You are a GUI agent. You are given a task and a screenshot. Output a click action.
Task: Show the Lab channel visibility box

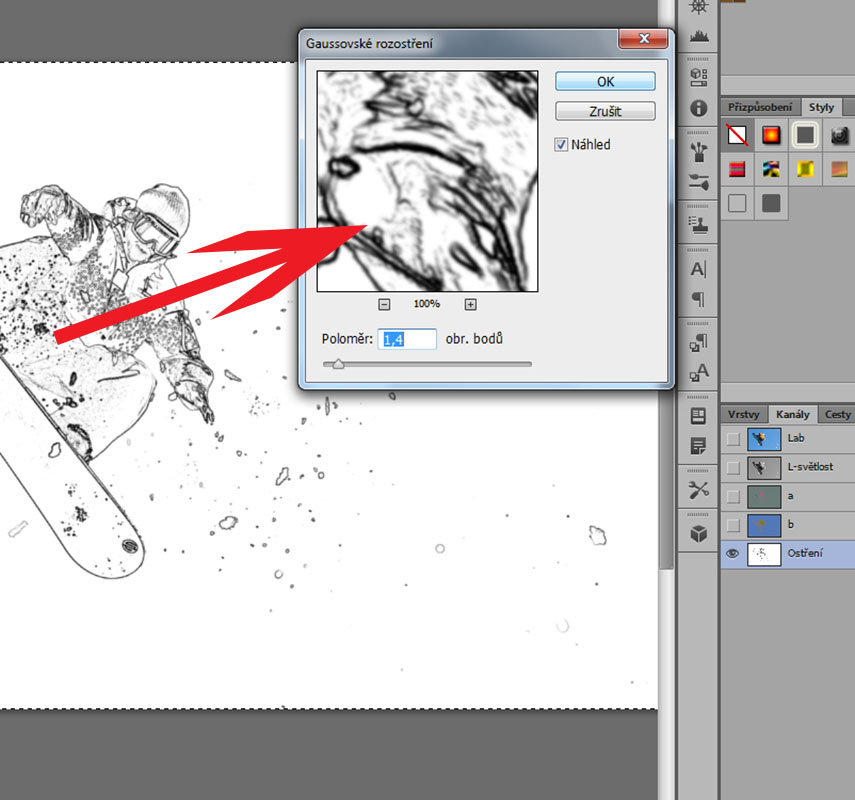pos(733,438)
